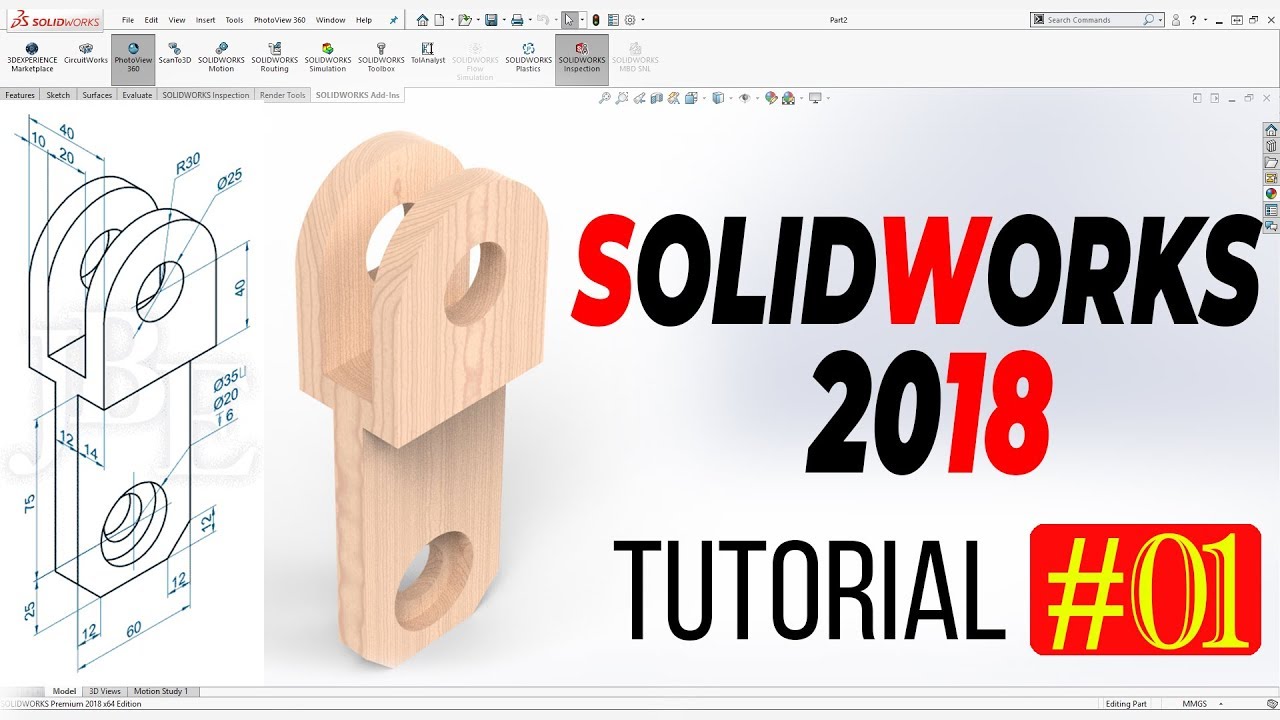The width and height of the screenshot is (1280, 720).
Task: Click the Open file folder icon
Action: click(x=465, y=20)
